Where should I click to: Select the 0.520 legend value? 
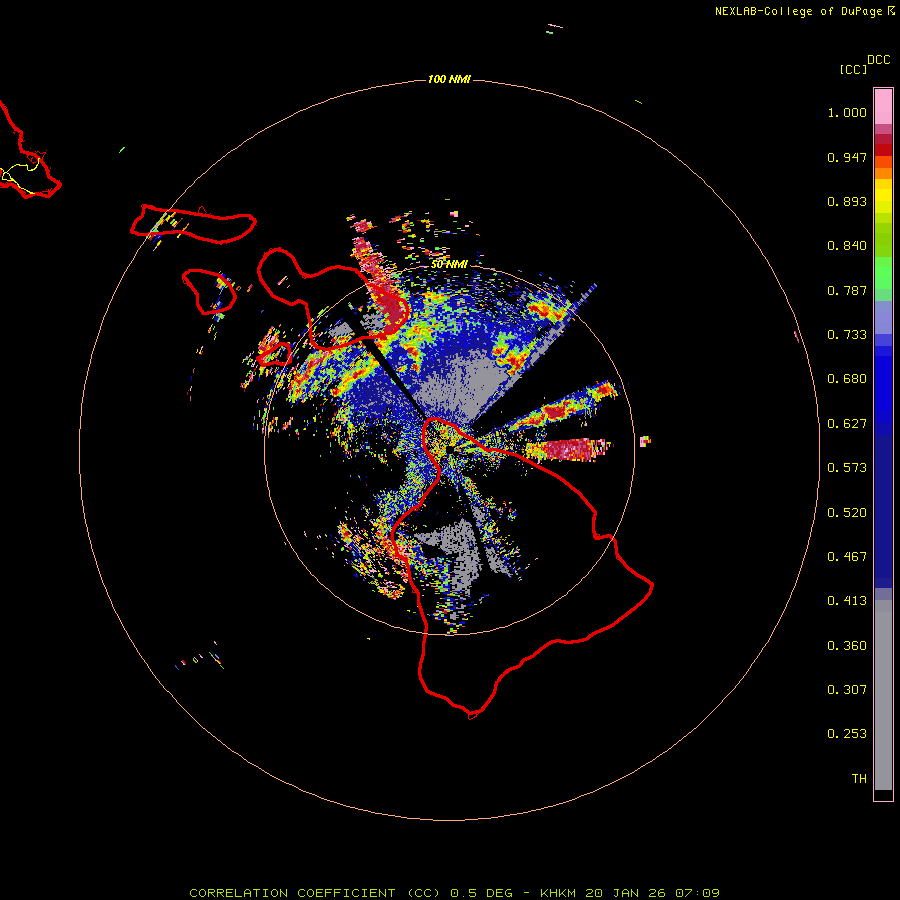[x=847, y=513]
